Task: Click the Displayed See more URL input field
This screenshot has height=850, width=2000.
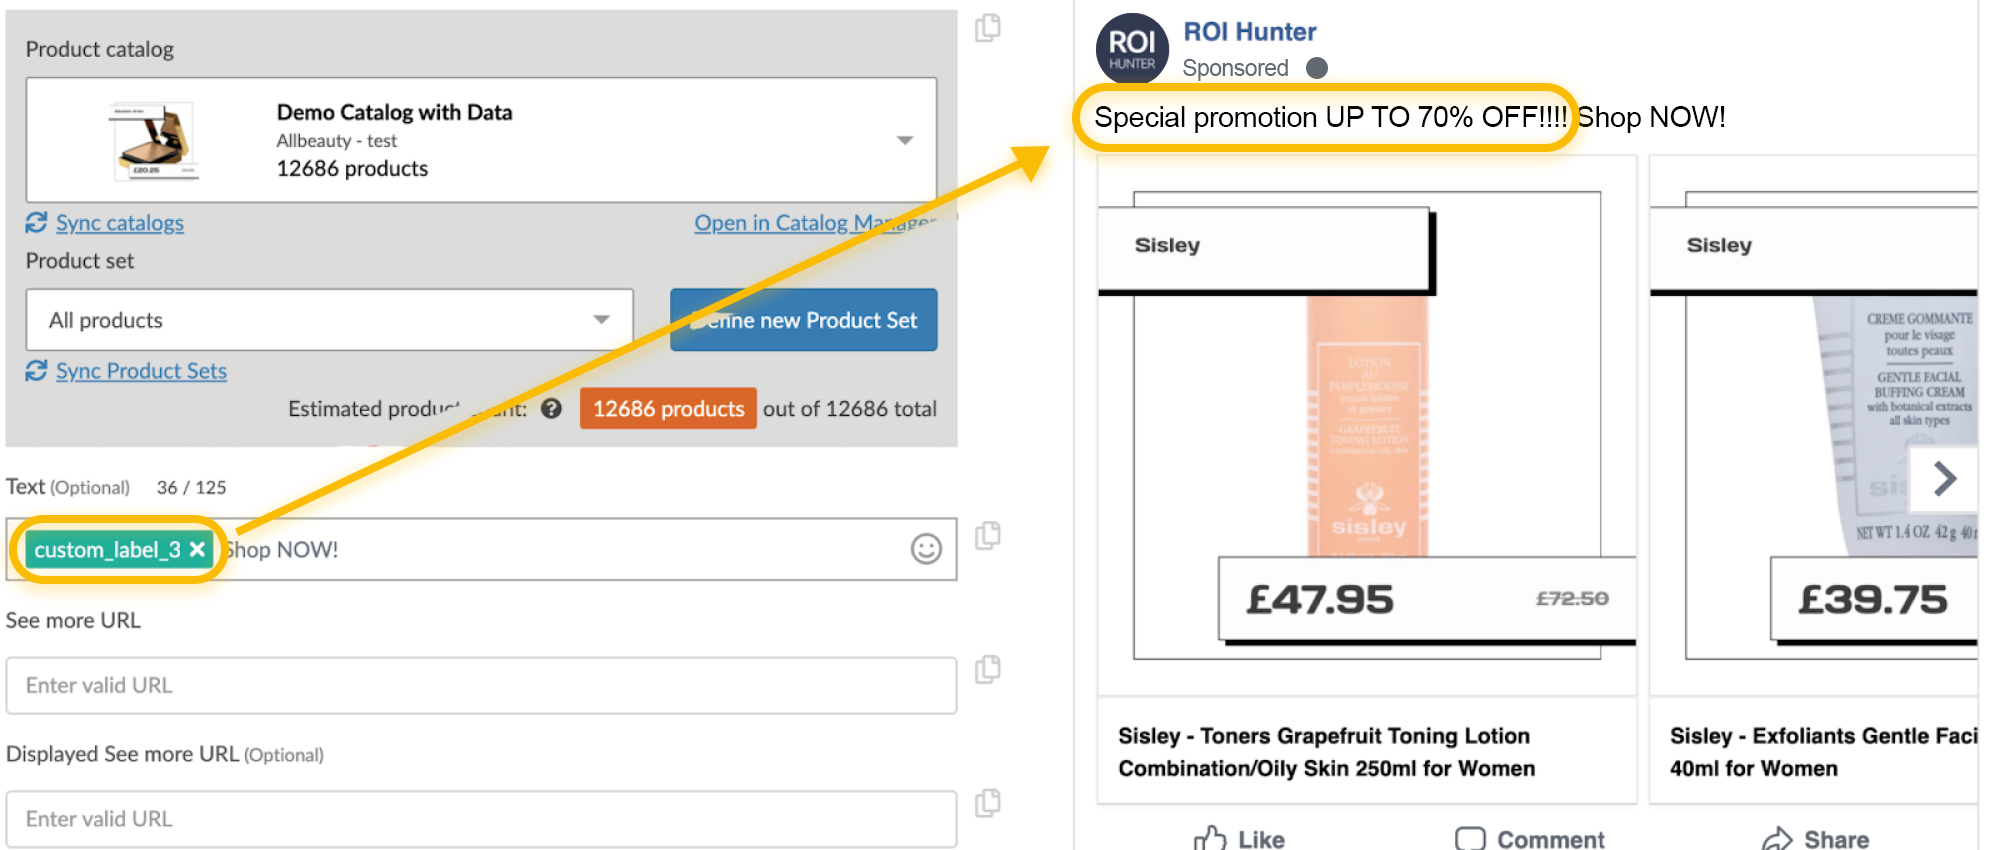Action: [x=481, y=819]
